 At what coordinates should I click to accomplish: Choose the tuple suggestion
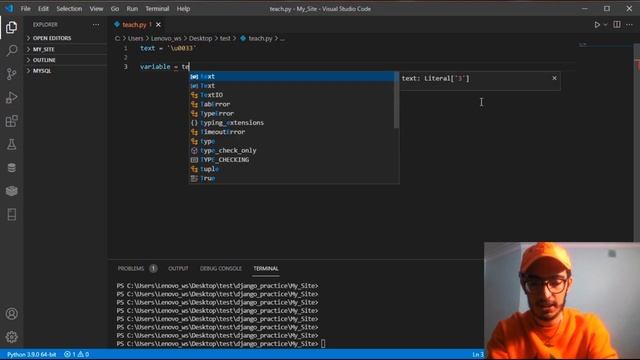click(291, 169)
